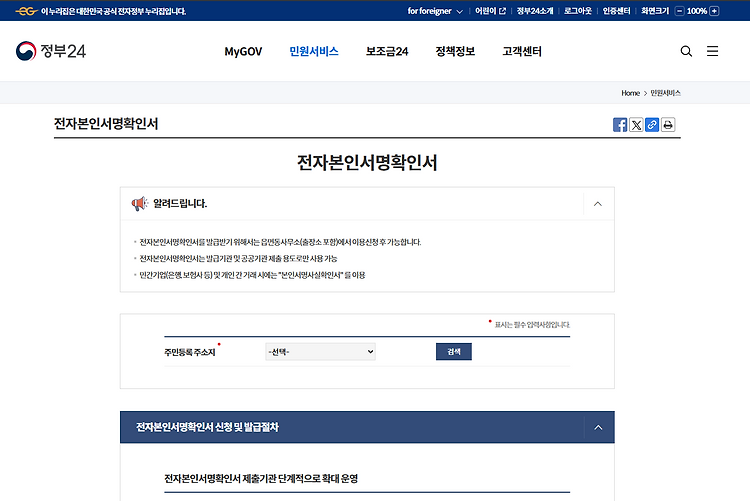Decrease screen size with minus icon
The image size is (750, 501).
679,11
